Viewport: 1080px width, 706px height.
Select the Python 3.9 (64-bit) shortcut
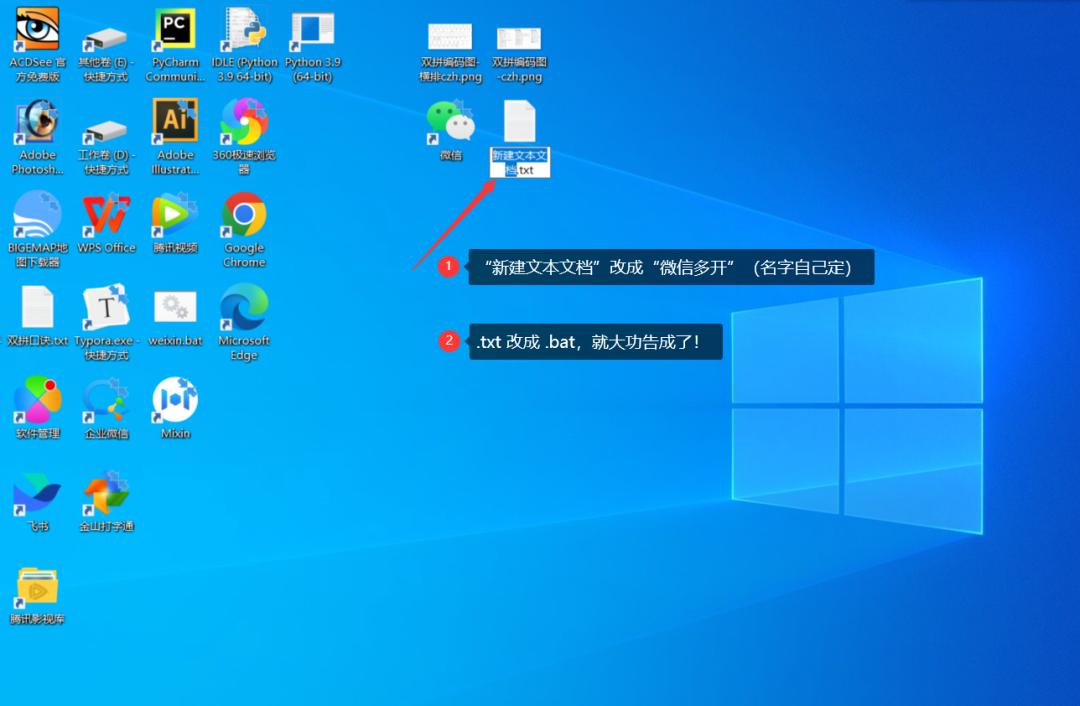tap(311, 30)
